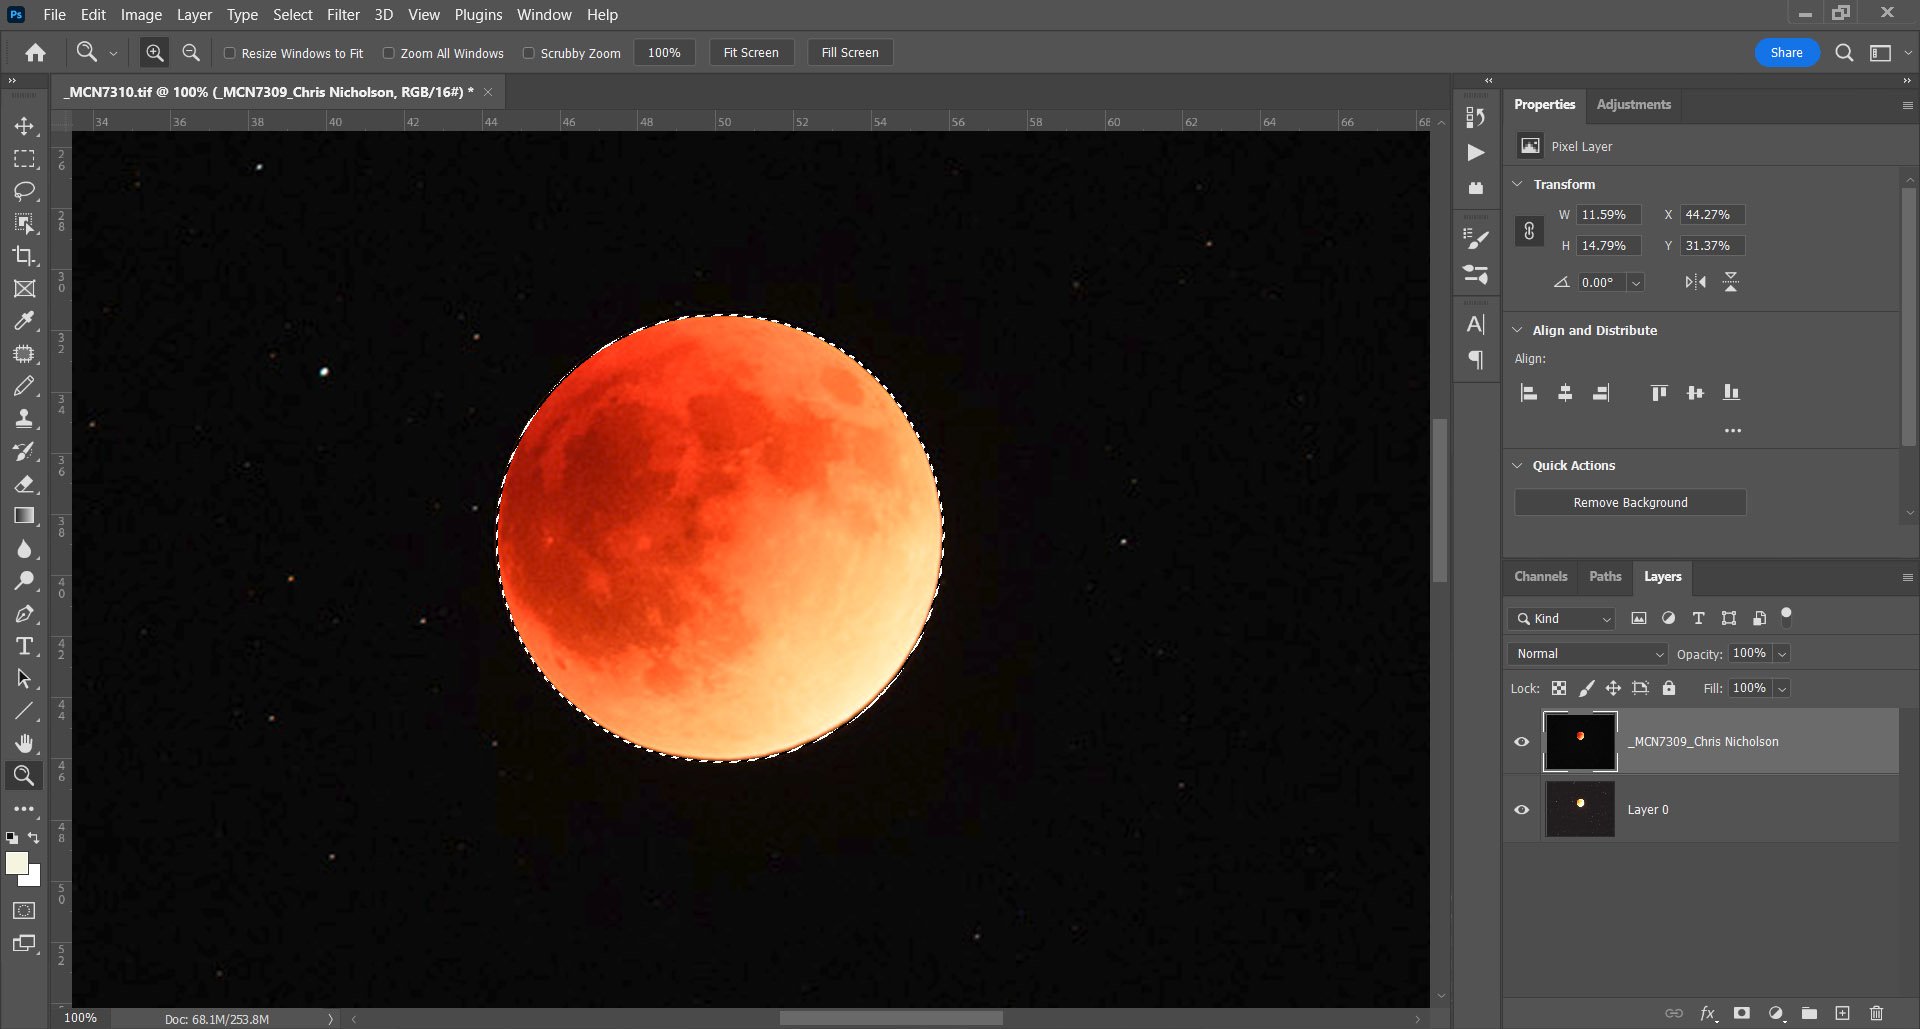The height and width of the screenshot is (1029, 1920).
Task: Click the Fill Screen button
Action: click(x=850, y=53)
